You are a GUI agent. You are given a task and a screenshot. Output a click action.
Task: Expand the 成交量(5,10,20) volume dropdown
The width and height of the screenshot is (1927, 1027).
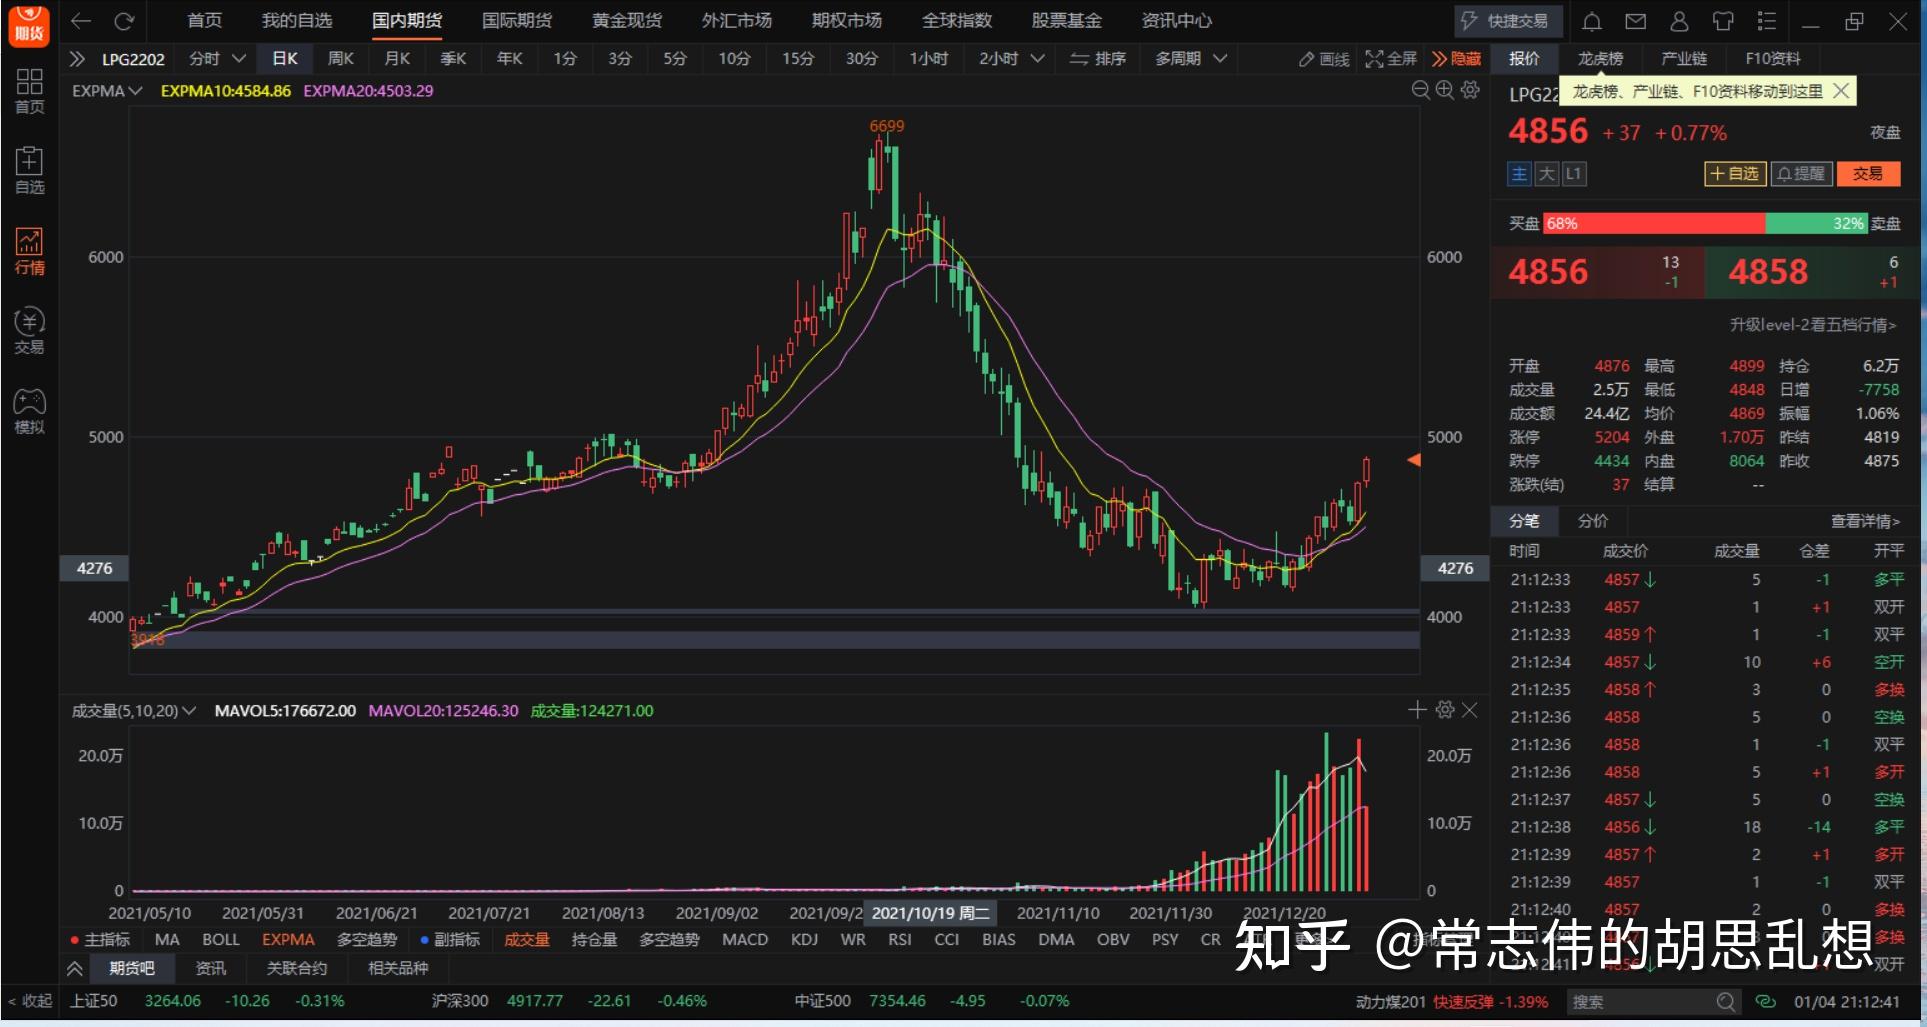coord(190,710)
